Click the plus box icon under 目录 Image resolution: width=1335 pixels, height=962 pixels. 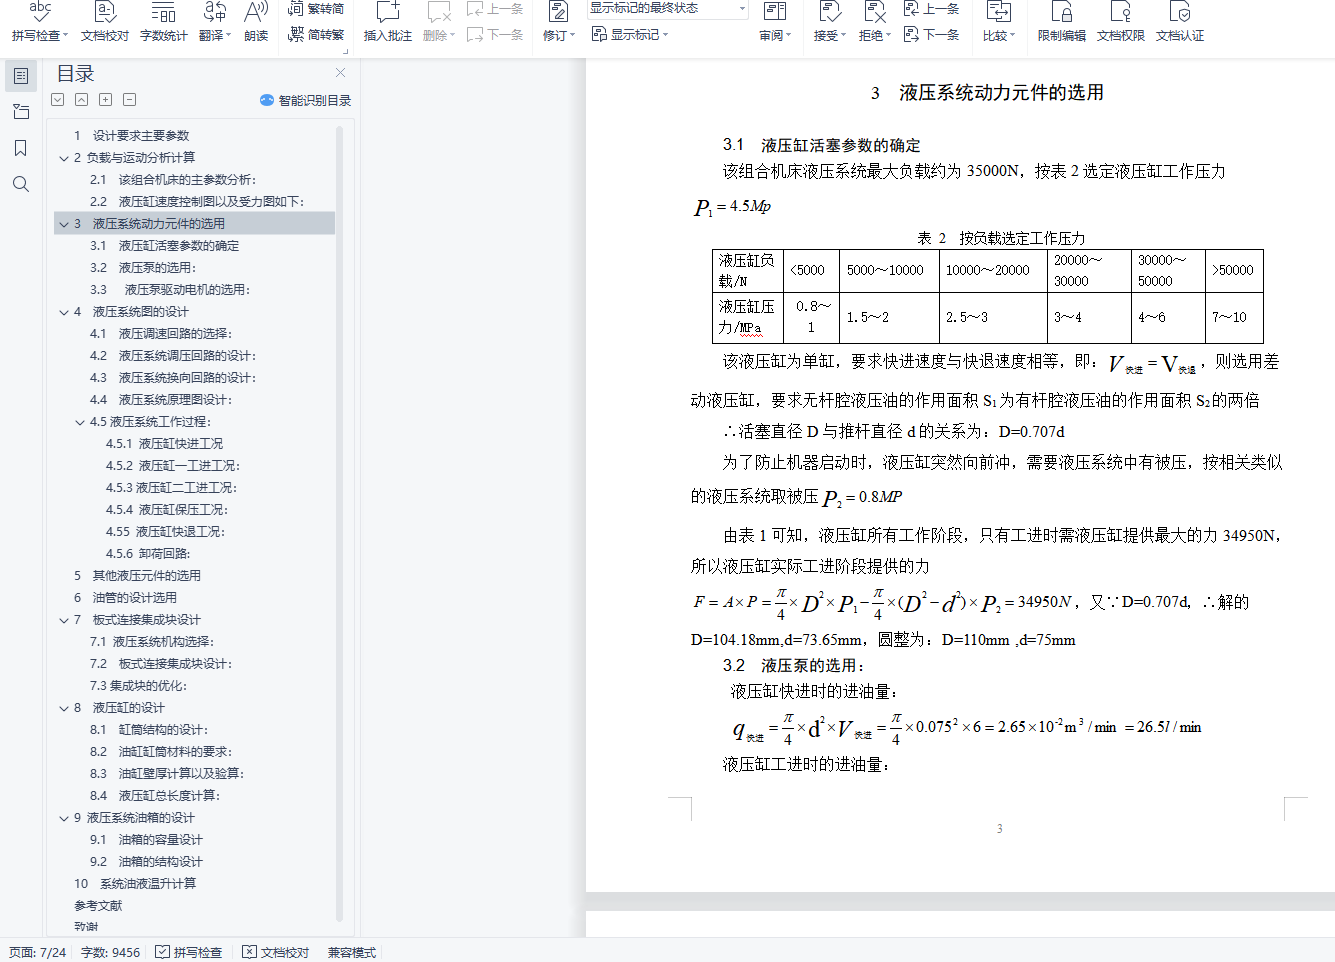click(106, 100)
